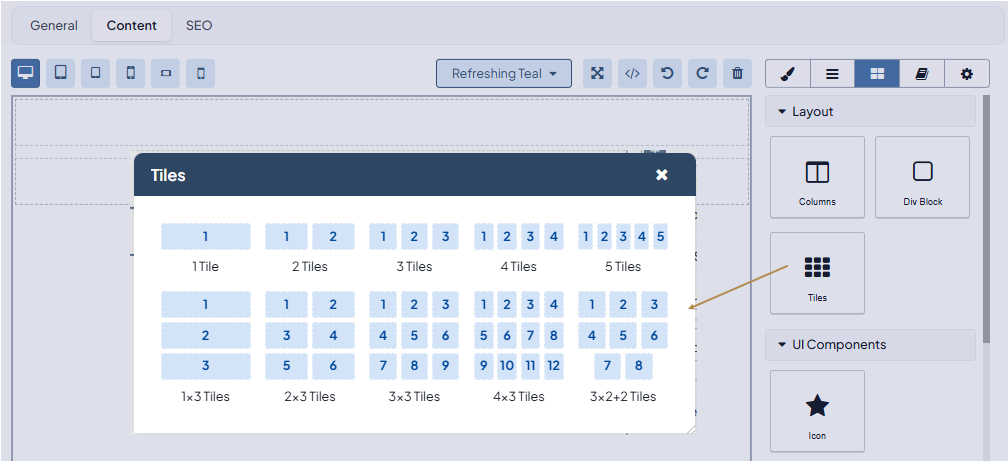Open the style brush panel
This screenshot has height=461, width=1008.
pyautogui.click(x=787, y=74)
